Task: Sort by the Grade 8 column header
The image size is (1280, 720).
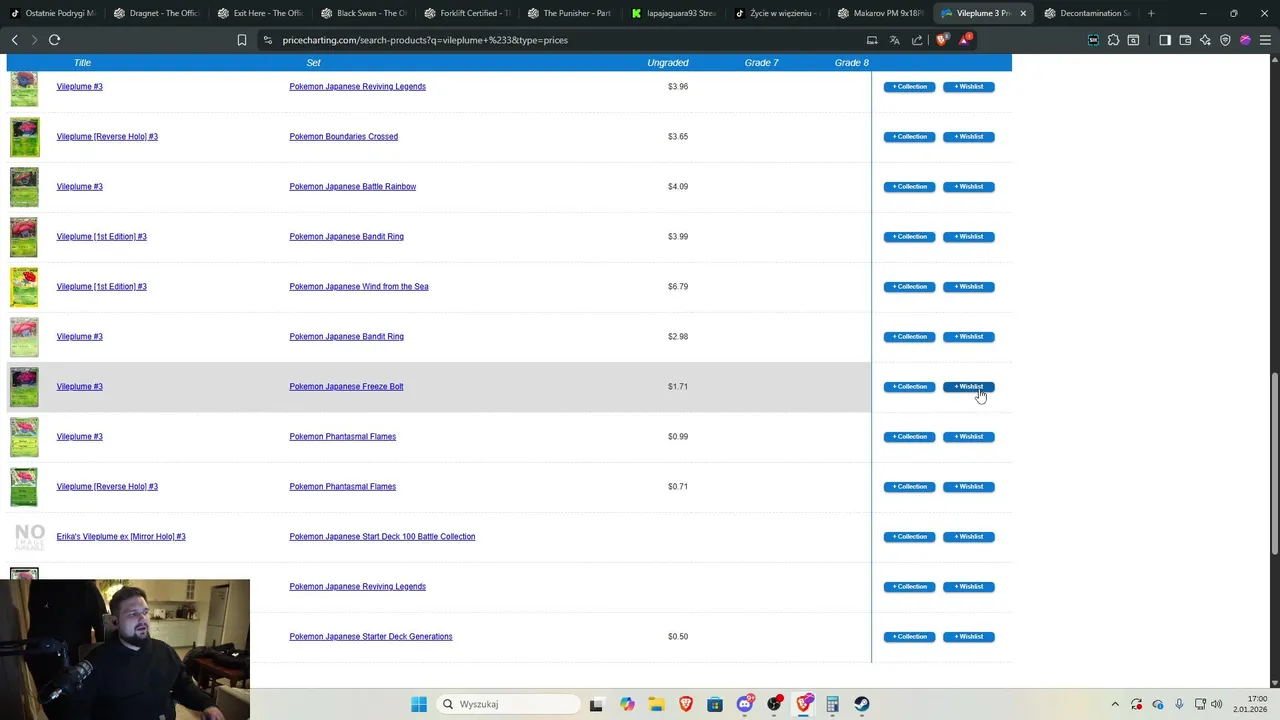Action: [852, 63]
